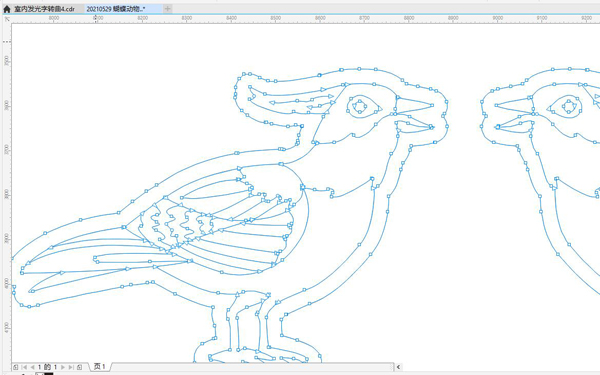Viewport: 600px width, 375px height.
Task: Add a page before with left page icon
Action: [x=15, y=367]
